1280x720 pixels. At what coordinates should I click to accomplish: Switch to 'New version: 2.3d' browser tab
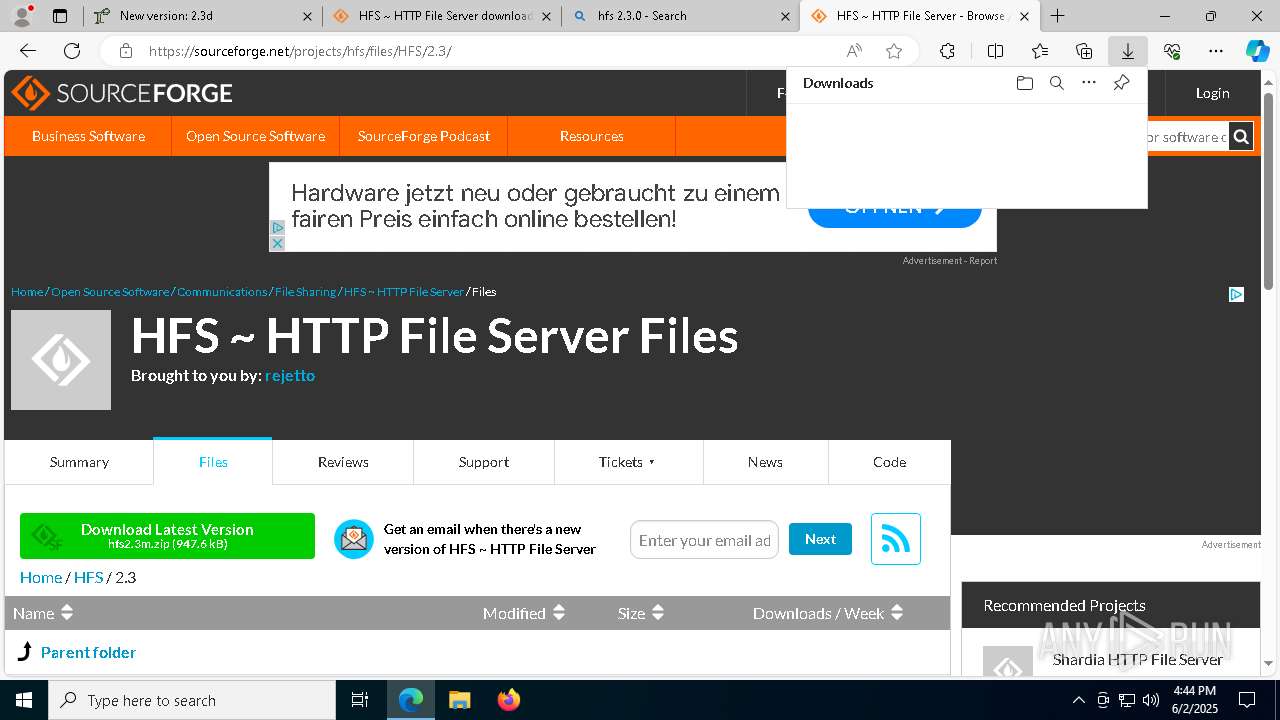(203, 16)
